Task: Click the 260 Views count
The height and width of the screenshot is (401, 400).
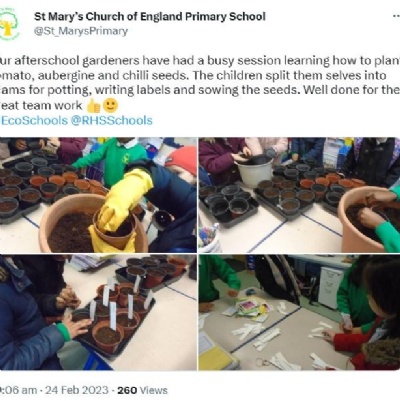Action: coord(143,390)
